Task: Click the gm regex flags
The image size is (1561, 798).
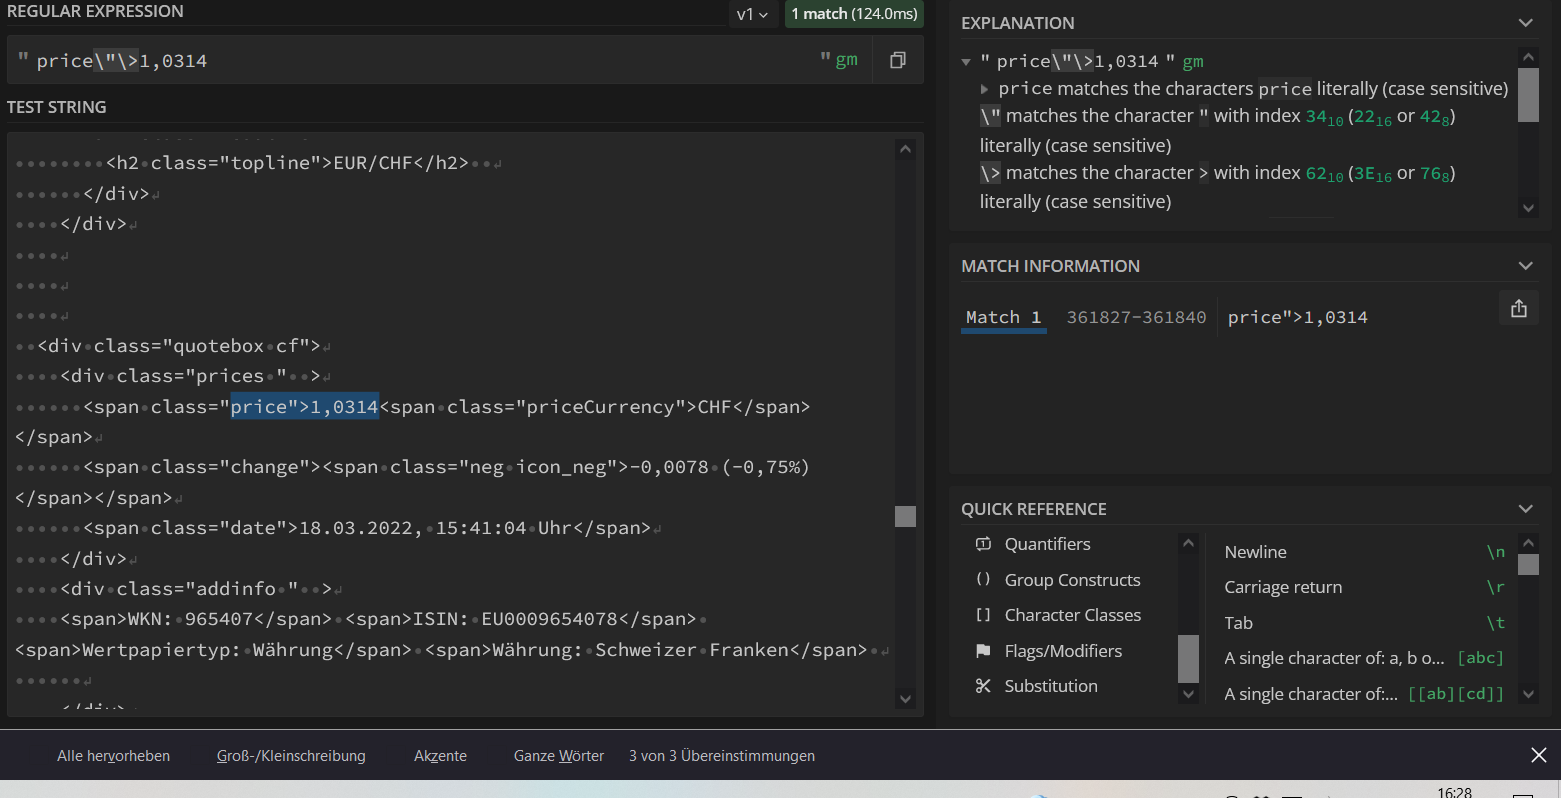Action: click(x=846, y=60)
